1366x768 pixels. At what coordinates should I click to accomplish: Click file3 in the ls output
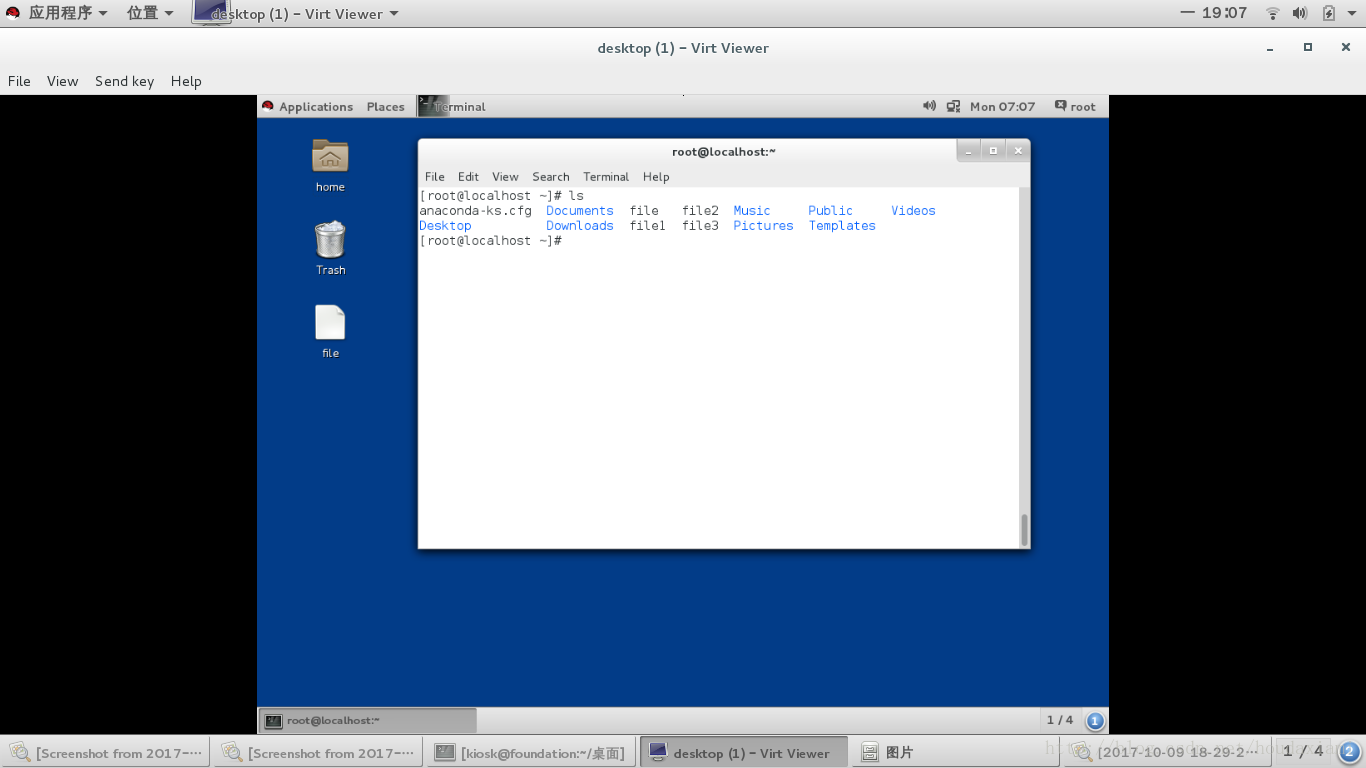click(x=700, y=226)
